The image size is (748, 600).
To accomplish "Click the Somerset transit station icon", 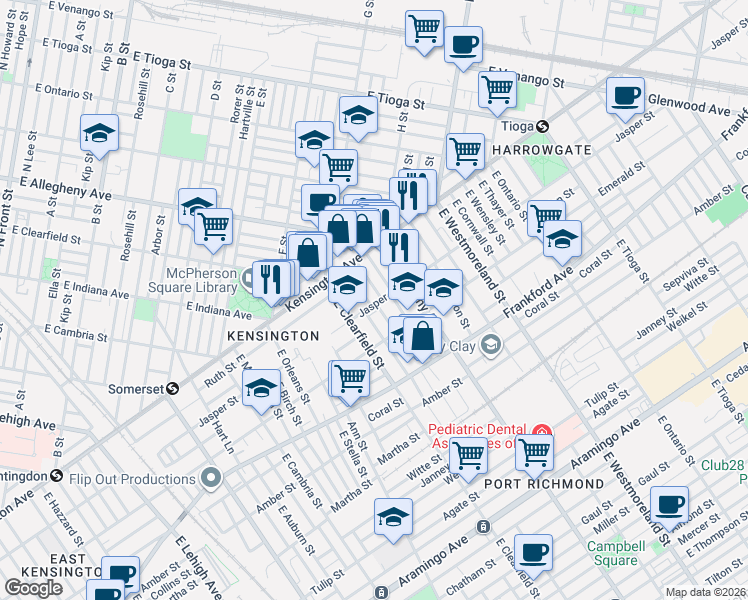I will (172, 389).
